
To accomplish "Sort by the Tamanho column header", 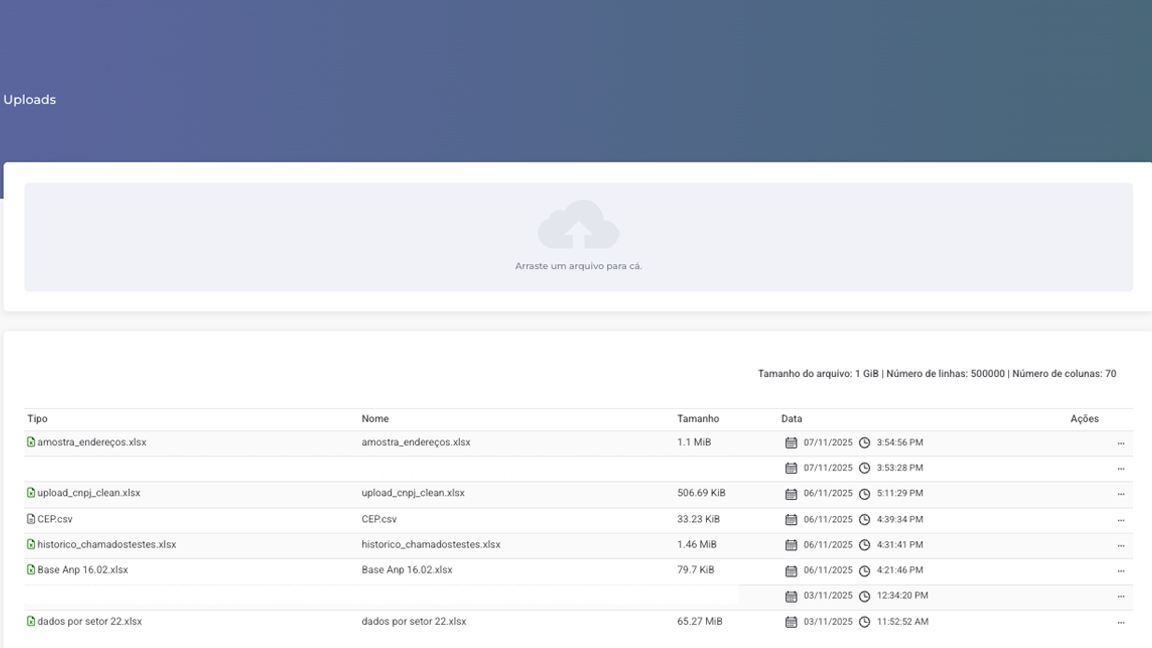I will [x=698, y=419].
